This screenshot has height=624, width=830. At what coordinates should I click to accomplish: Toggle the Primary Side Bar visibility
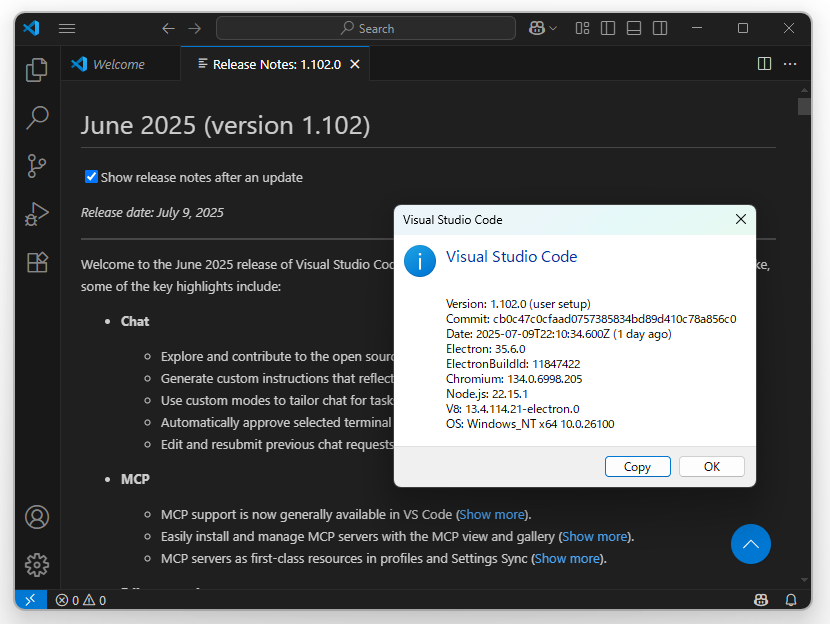(x=607, y=28)
